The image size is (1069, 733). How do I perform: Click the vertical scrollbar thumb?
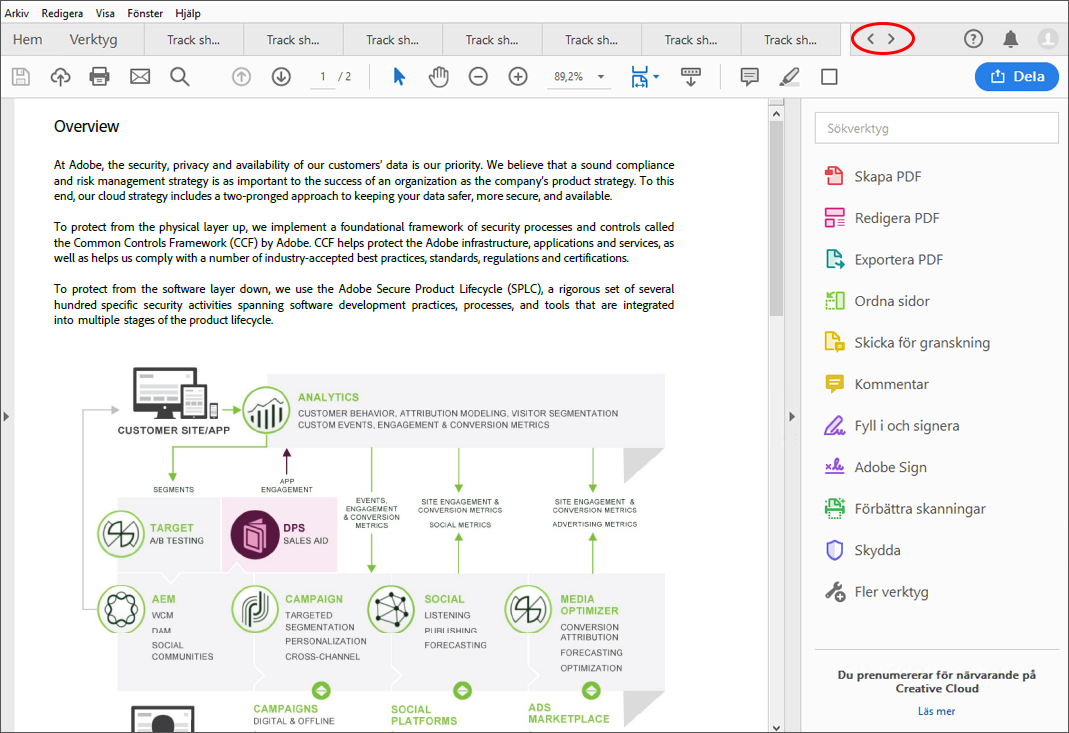click(x=776, y=218)
